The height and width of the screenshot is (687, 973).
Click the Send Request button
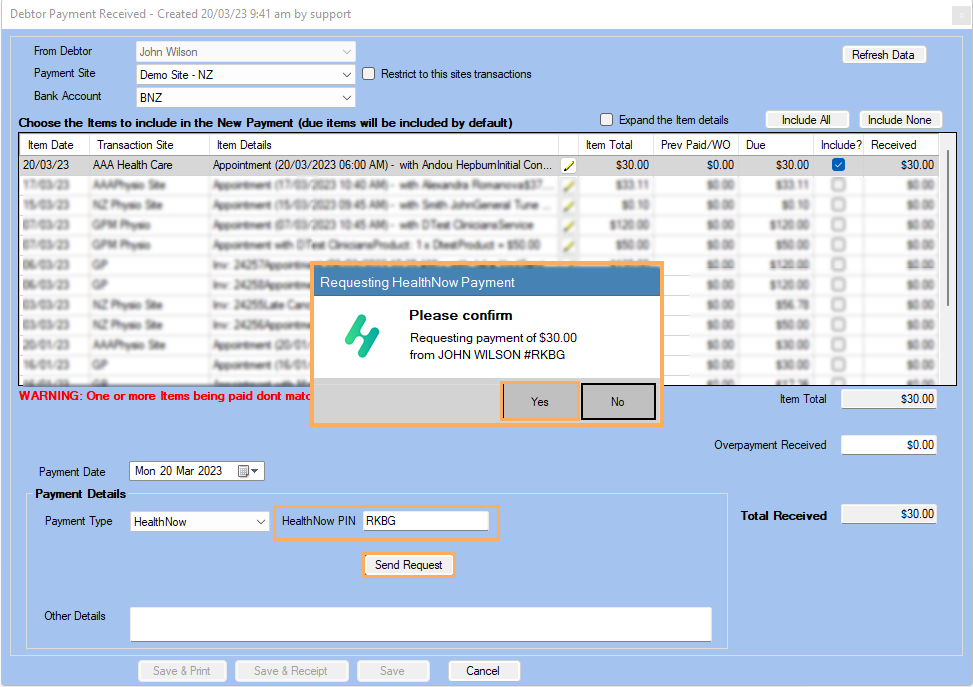[x=408, y=565]
